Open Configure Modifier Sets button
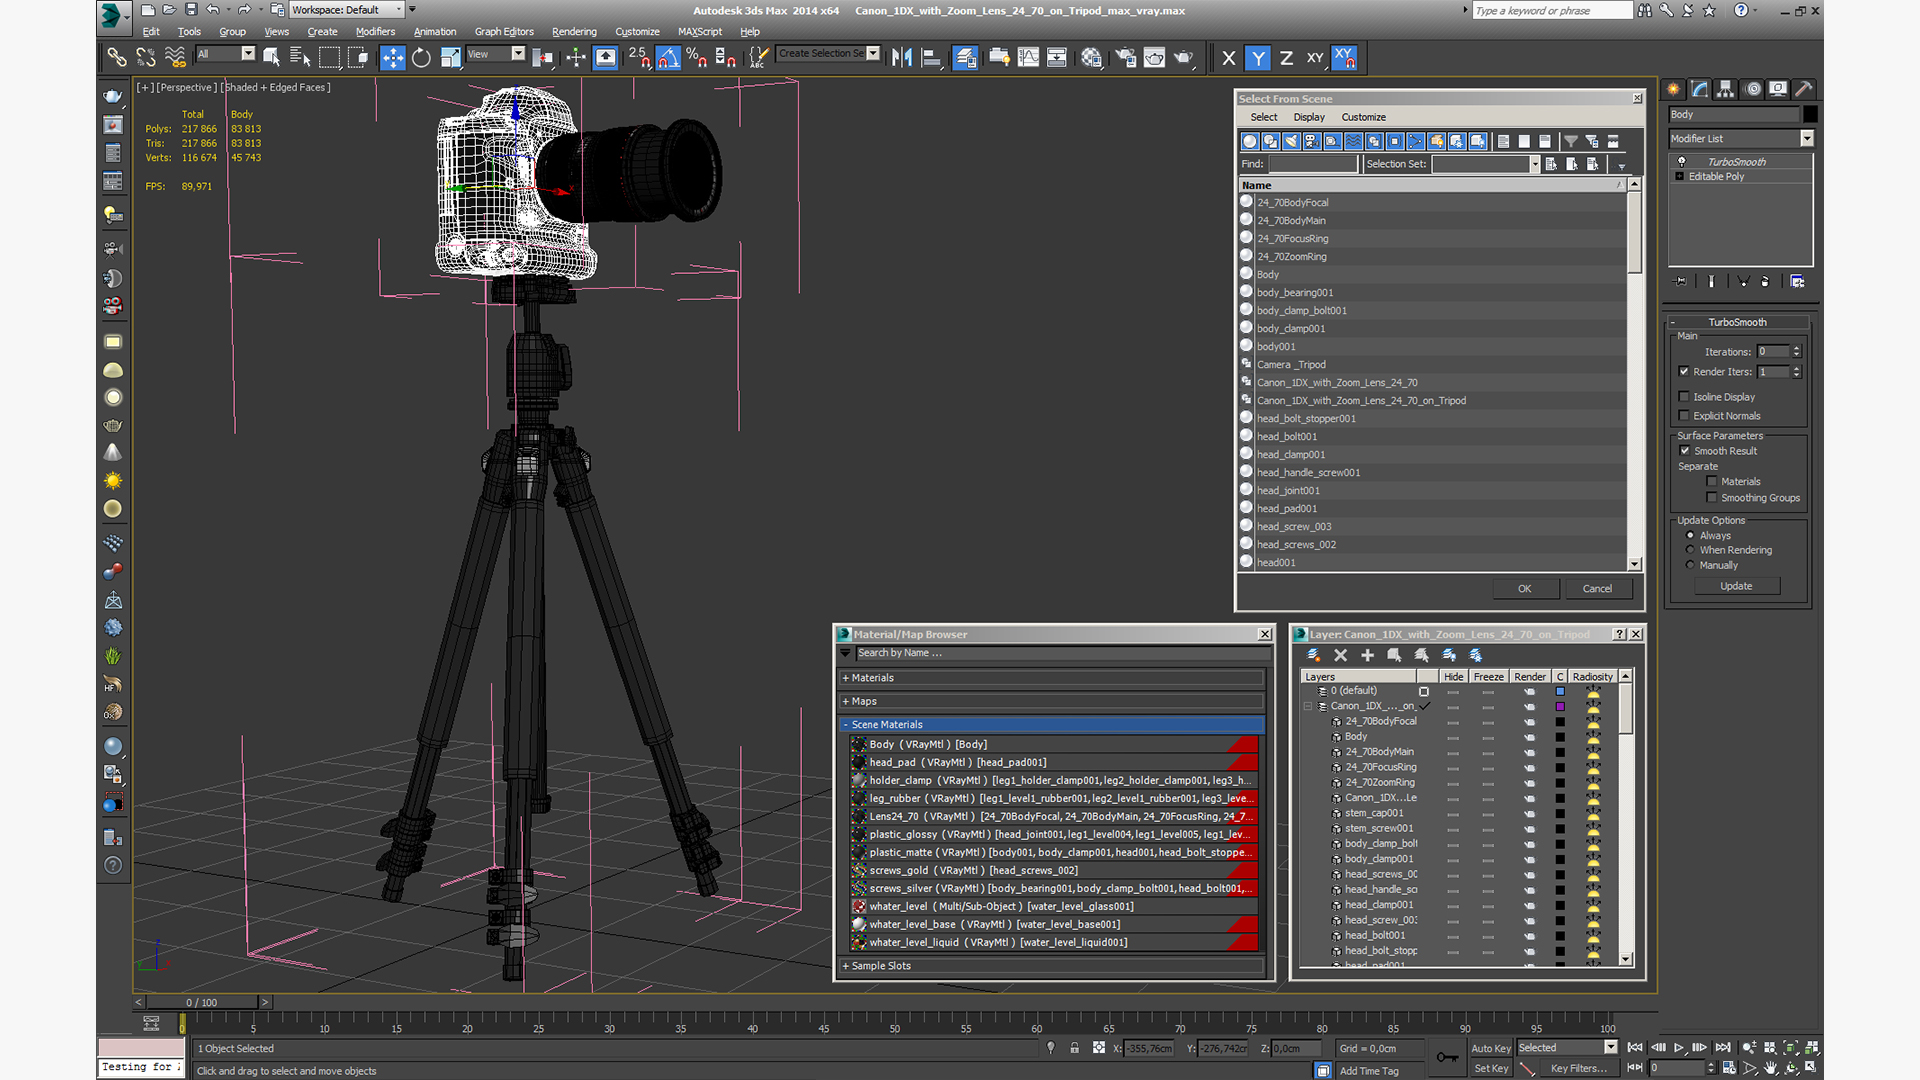1920x1080 pixels. pos(1797,282)
